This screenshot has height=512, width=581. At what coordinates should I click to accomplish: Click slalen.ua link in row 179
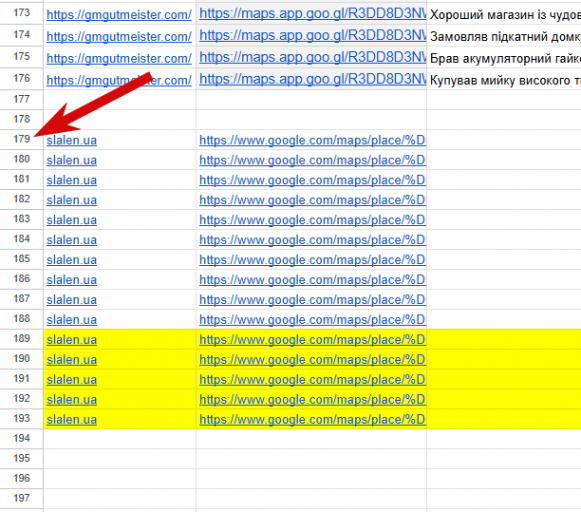tap(72, 140)
